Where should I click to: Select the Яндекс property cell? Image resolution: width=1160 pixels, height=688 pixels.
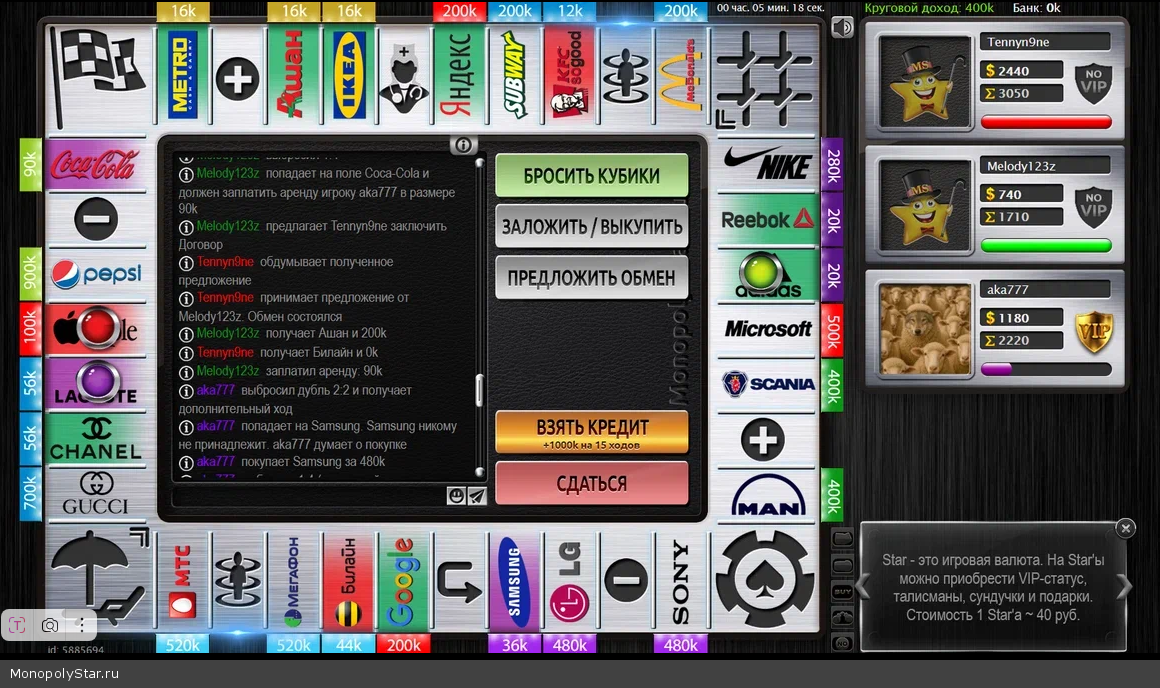pyautogui.click(x=459, y=75)
